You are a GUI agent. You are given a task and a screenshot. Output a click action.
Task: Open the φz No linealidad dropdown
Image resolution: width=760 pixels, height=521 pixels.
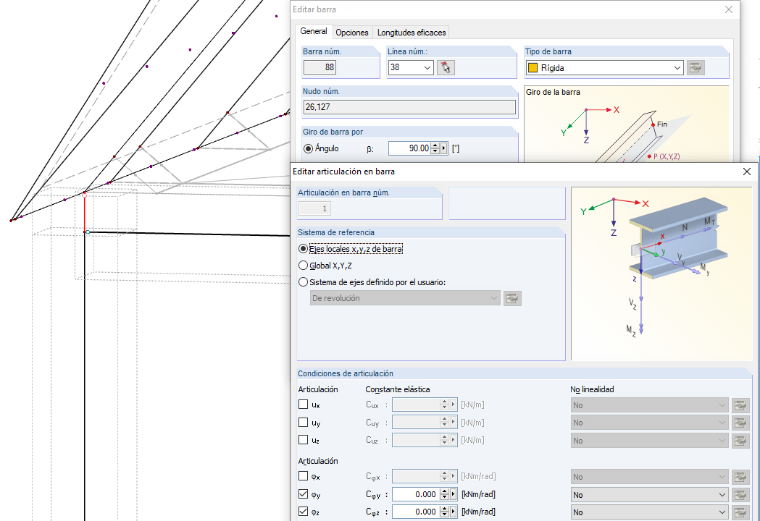(x=649, y=512)
